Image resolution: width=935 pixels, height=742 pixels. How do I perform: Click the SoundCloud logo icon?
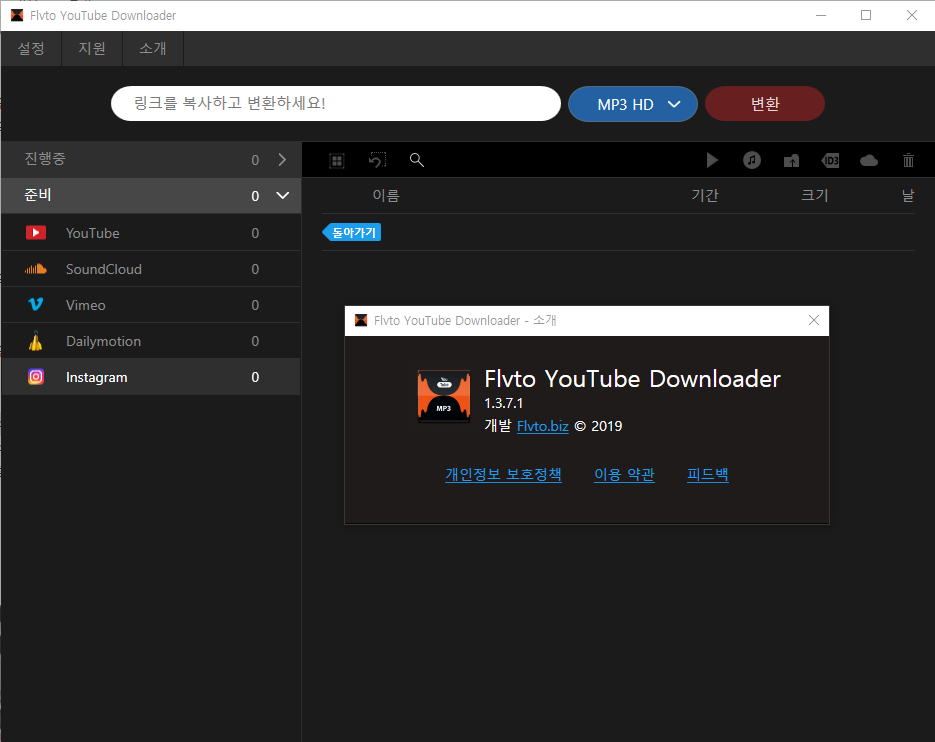point(36,269)
